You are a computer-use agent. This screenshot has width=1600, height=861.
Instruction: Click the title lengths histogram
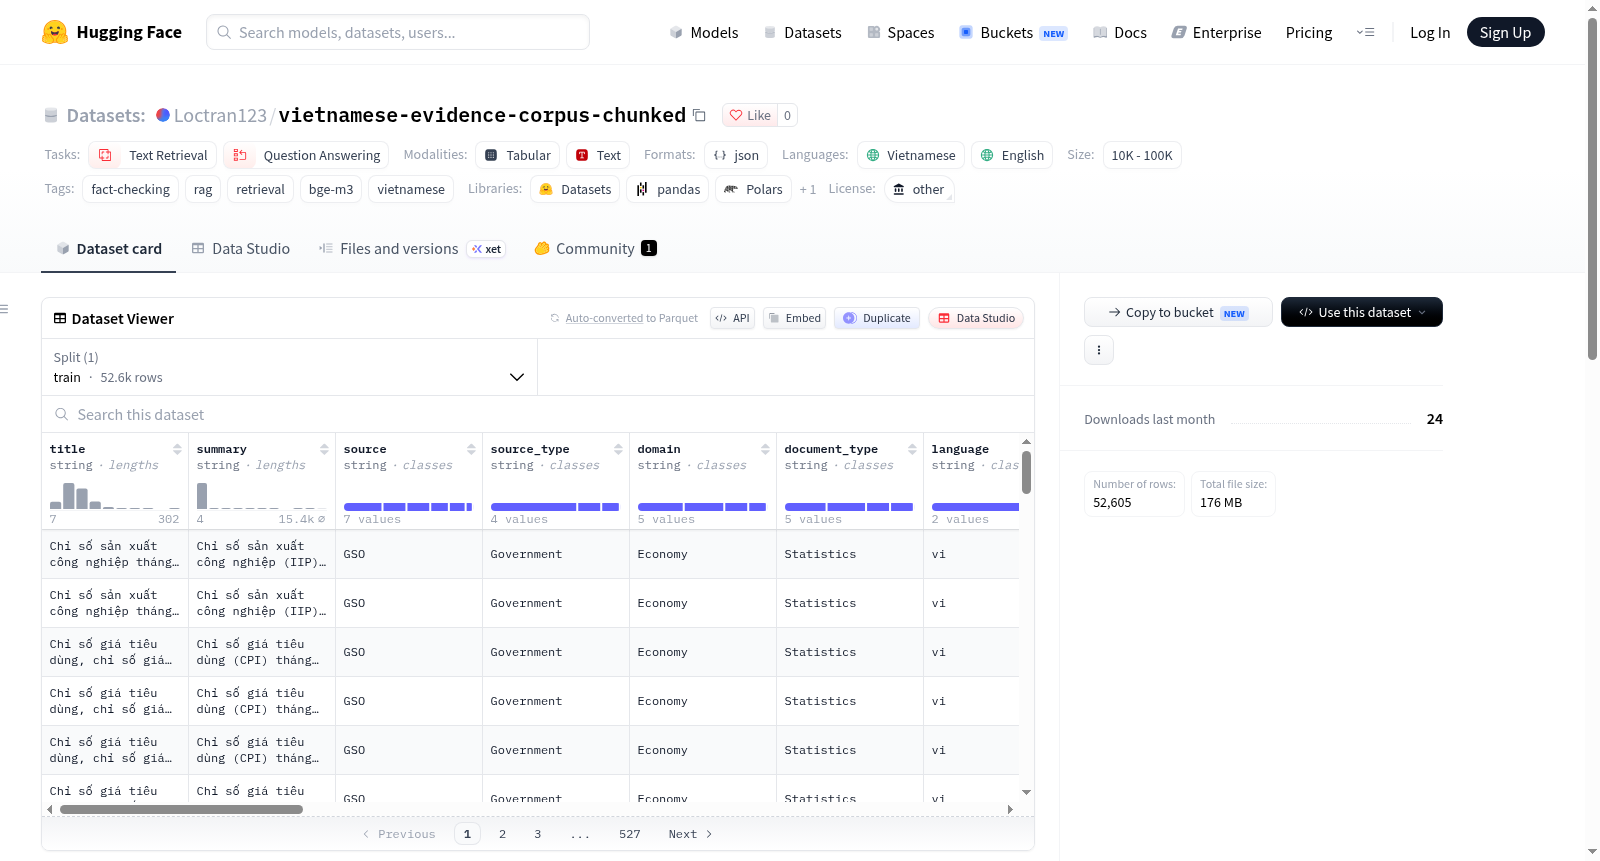pyautogui.click(x=115, y=495)
